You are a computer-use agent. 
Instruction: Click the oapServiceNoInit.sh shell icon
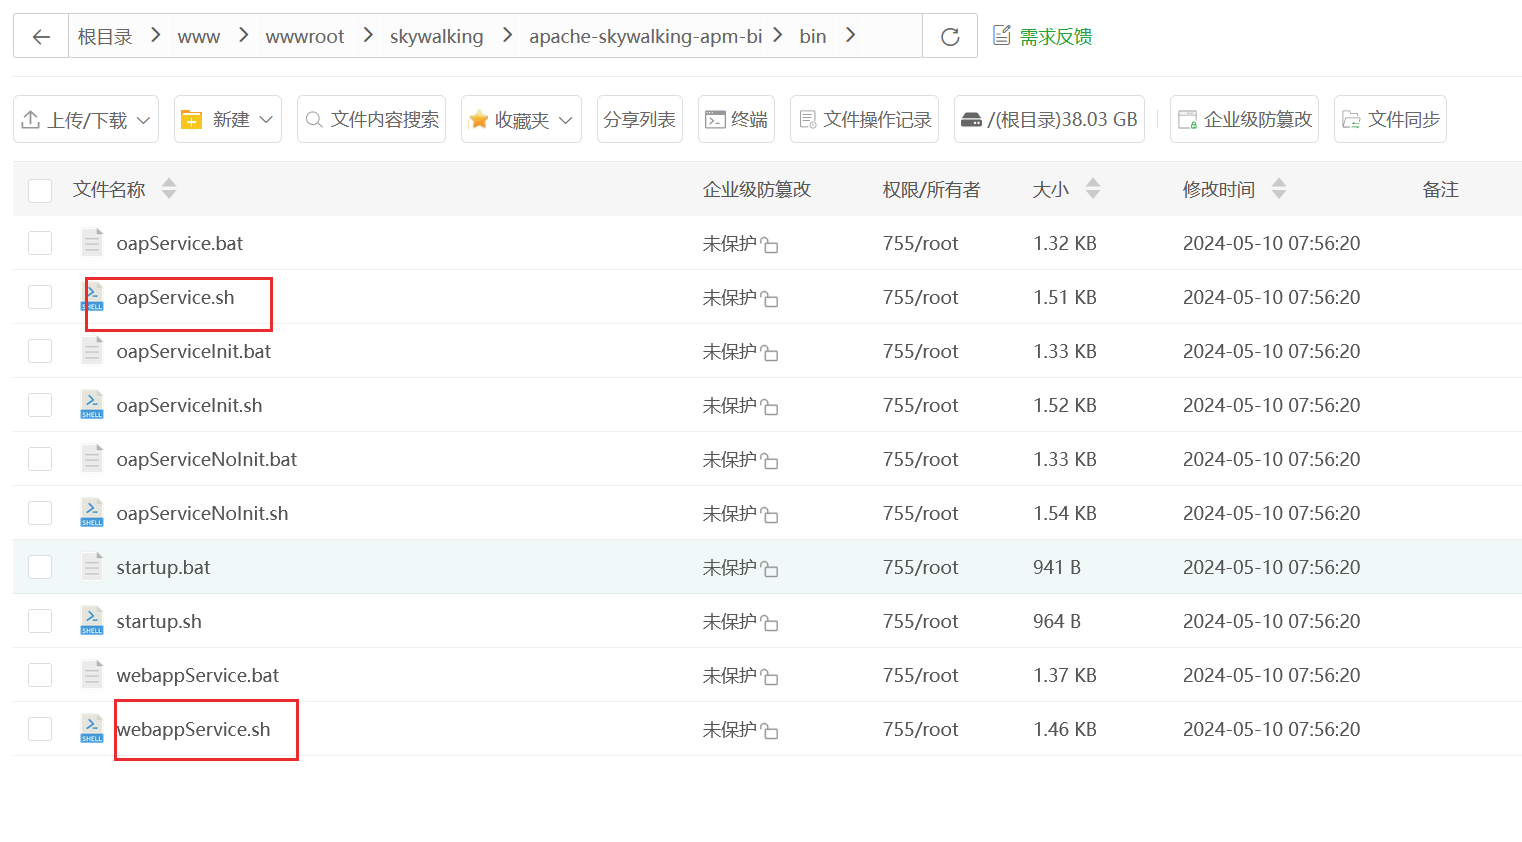tap(92, 513)
